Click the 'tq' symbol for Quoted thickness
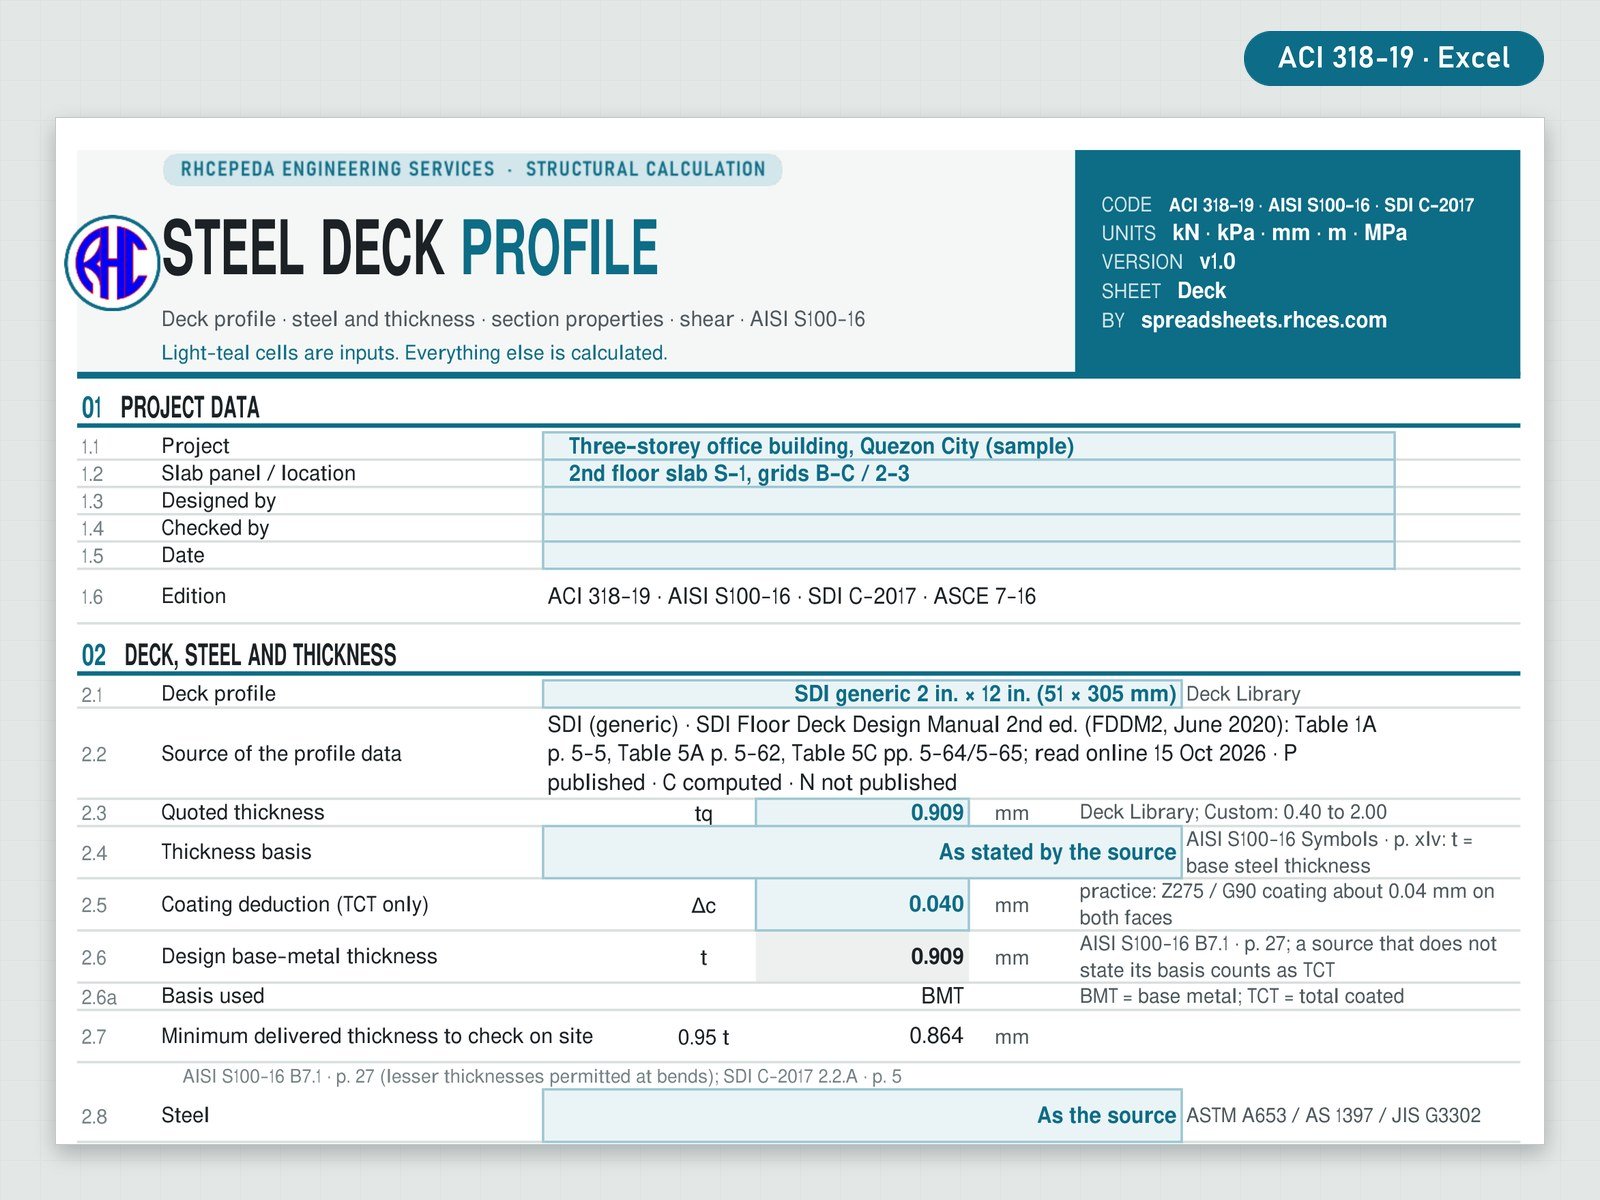Image resolution: width=1600 pixels, height=1200 pixels. pos(703,813)
